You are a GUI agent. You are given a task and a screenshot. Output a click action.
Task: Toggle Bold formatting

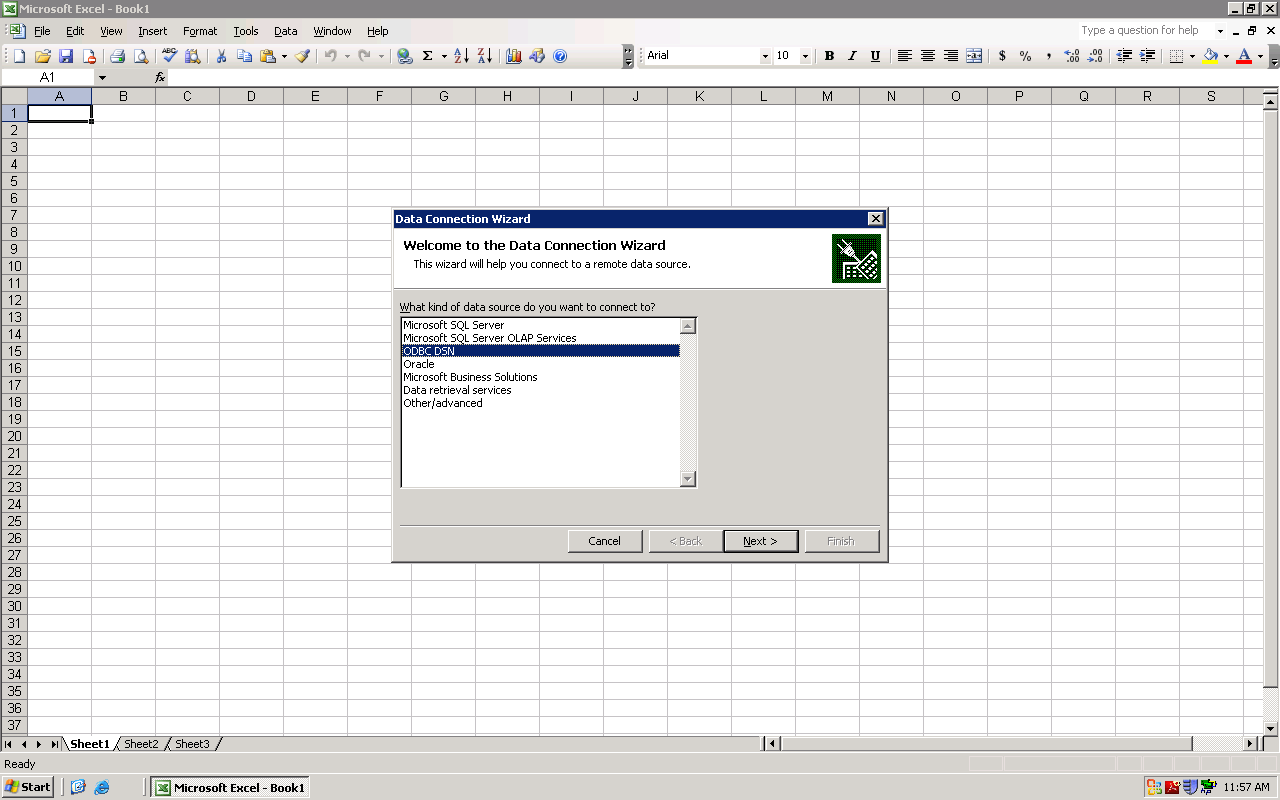coord(829,56)
